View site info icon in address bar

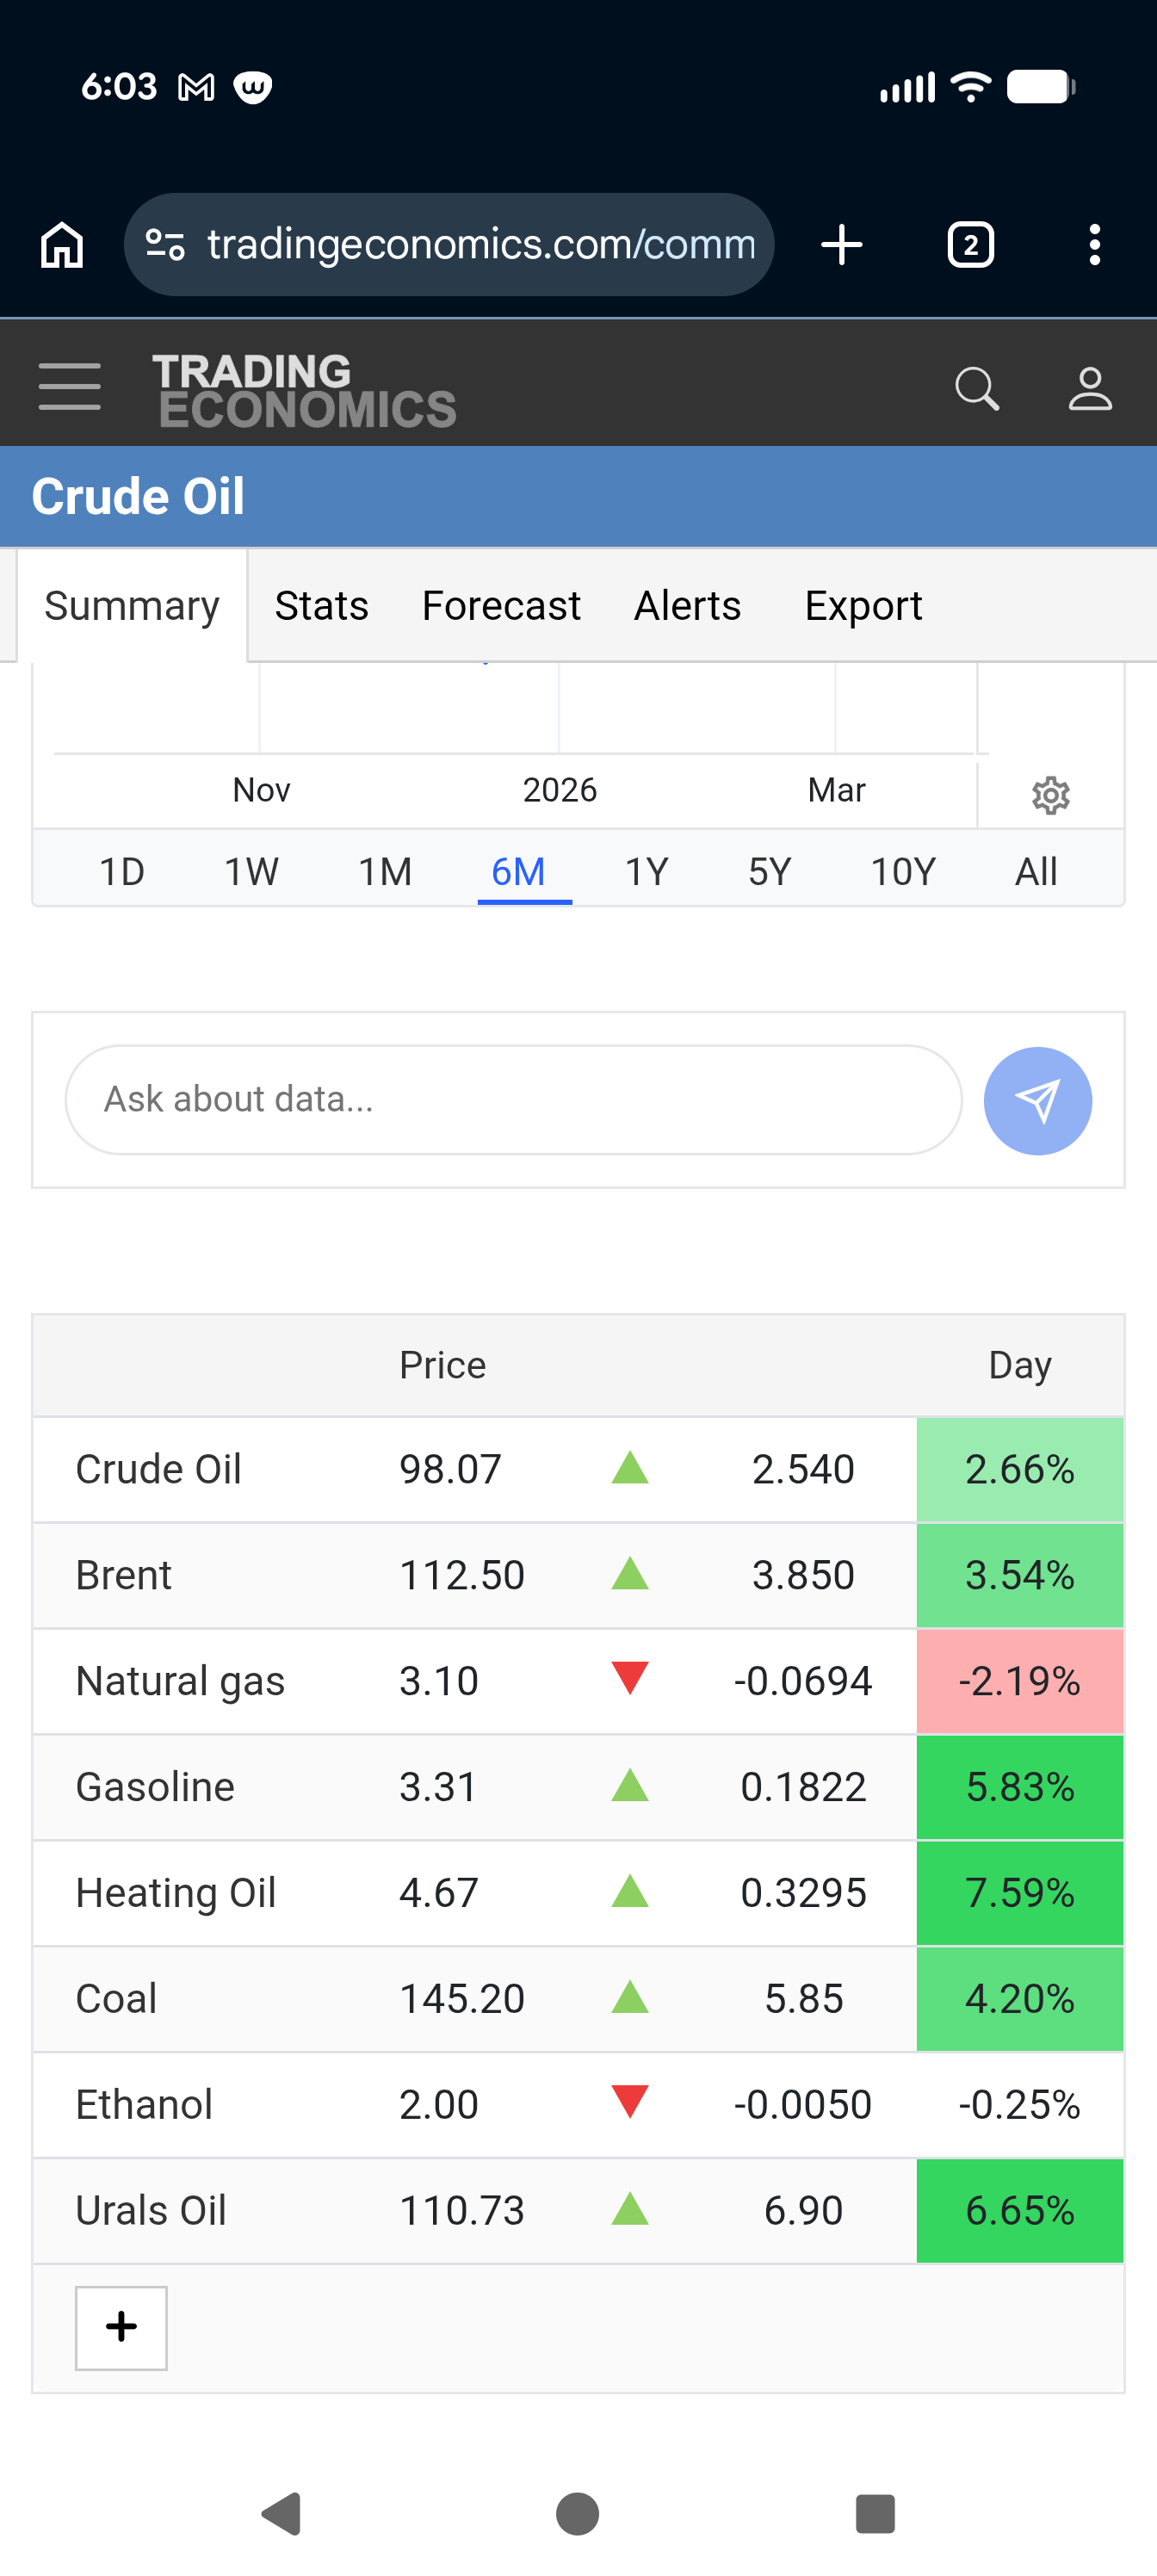click(x=165, y=245)
